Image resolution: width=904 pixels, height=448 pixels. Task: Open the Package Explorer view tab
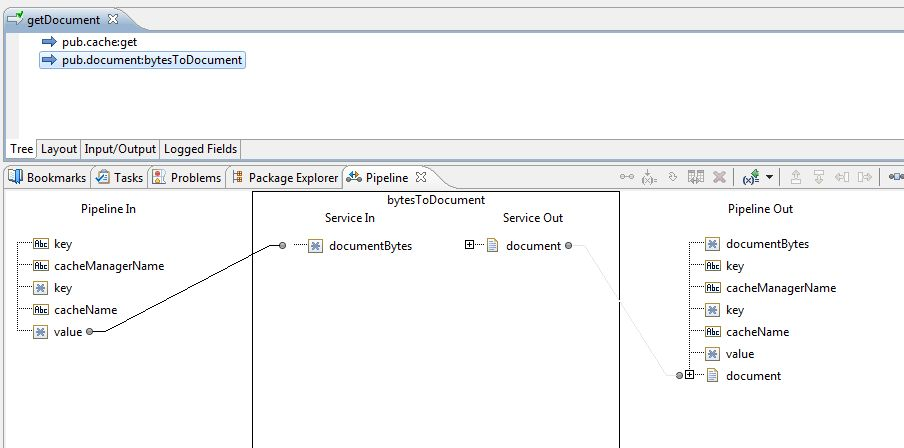(285, 178)
